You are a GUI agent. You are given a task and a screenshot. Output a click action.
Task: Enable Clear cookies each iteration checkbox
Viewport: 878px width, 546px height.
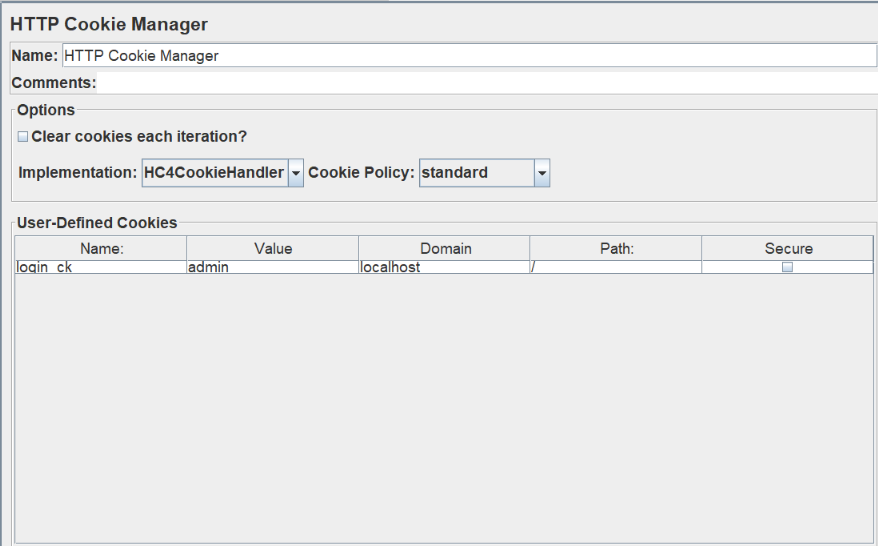tap(23, 137)
